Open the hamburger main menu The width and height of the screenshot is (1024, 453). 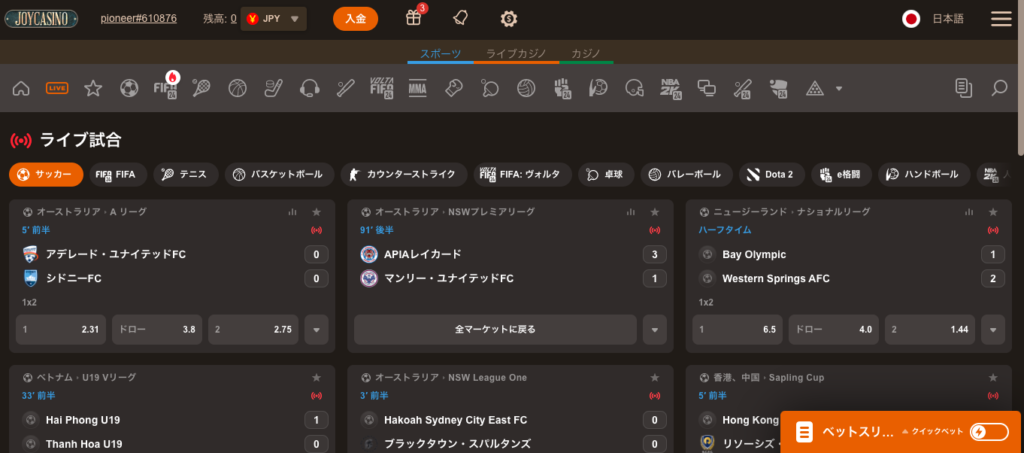coord(1000,19)
